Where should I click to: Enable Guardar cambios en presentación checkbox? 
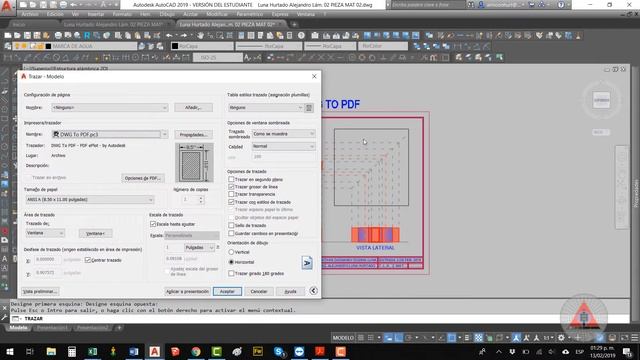tap(231, 233)
